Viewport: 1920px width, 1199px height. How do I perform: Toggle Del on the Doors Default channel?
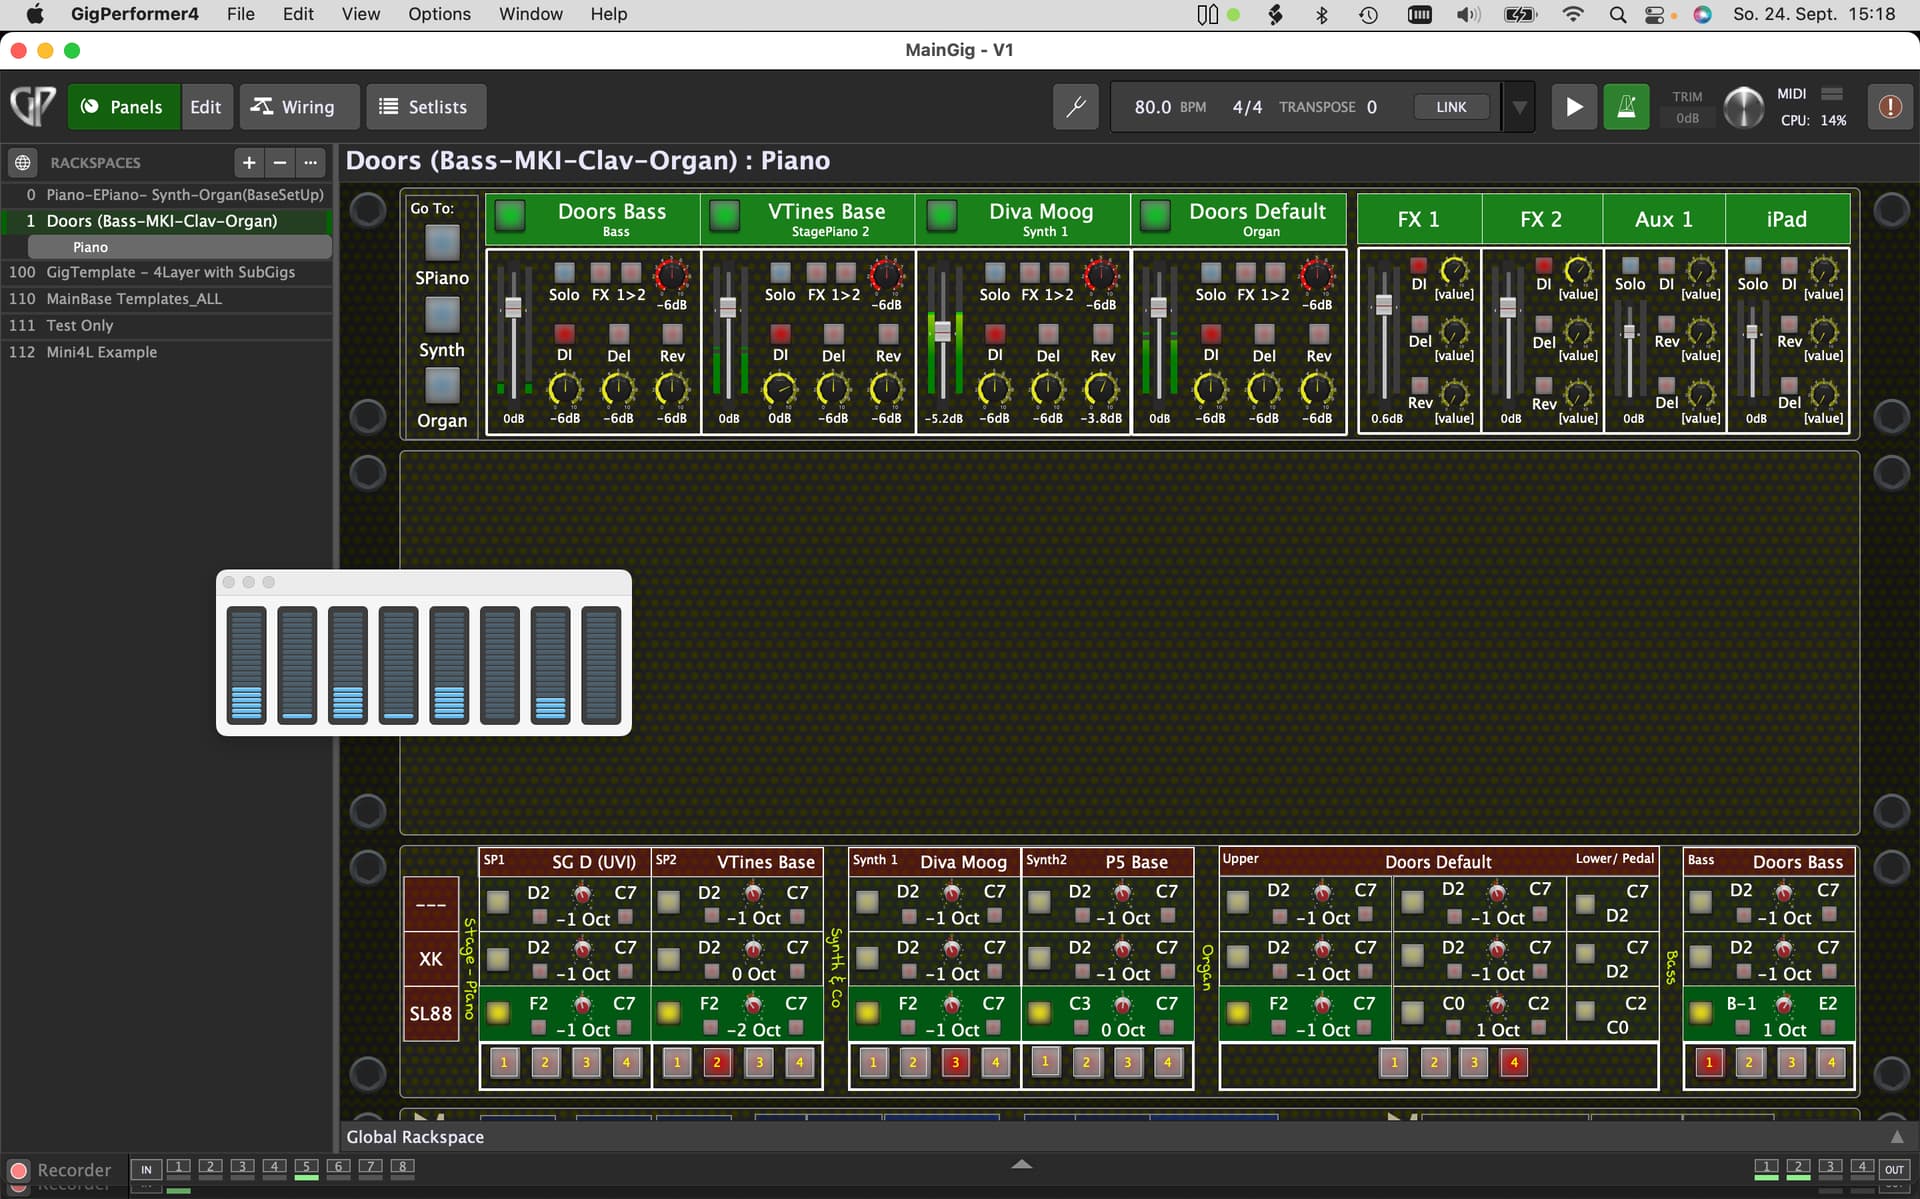1264,333
